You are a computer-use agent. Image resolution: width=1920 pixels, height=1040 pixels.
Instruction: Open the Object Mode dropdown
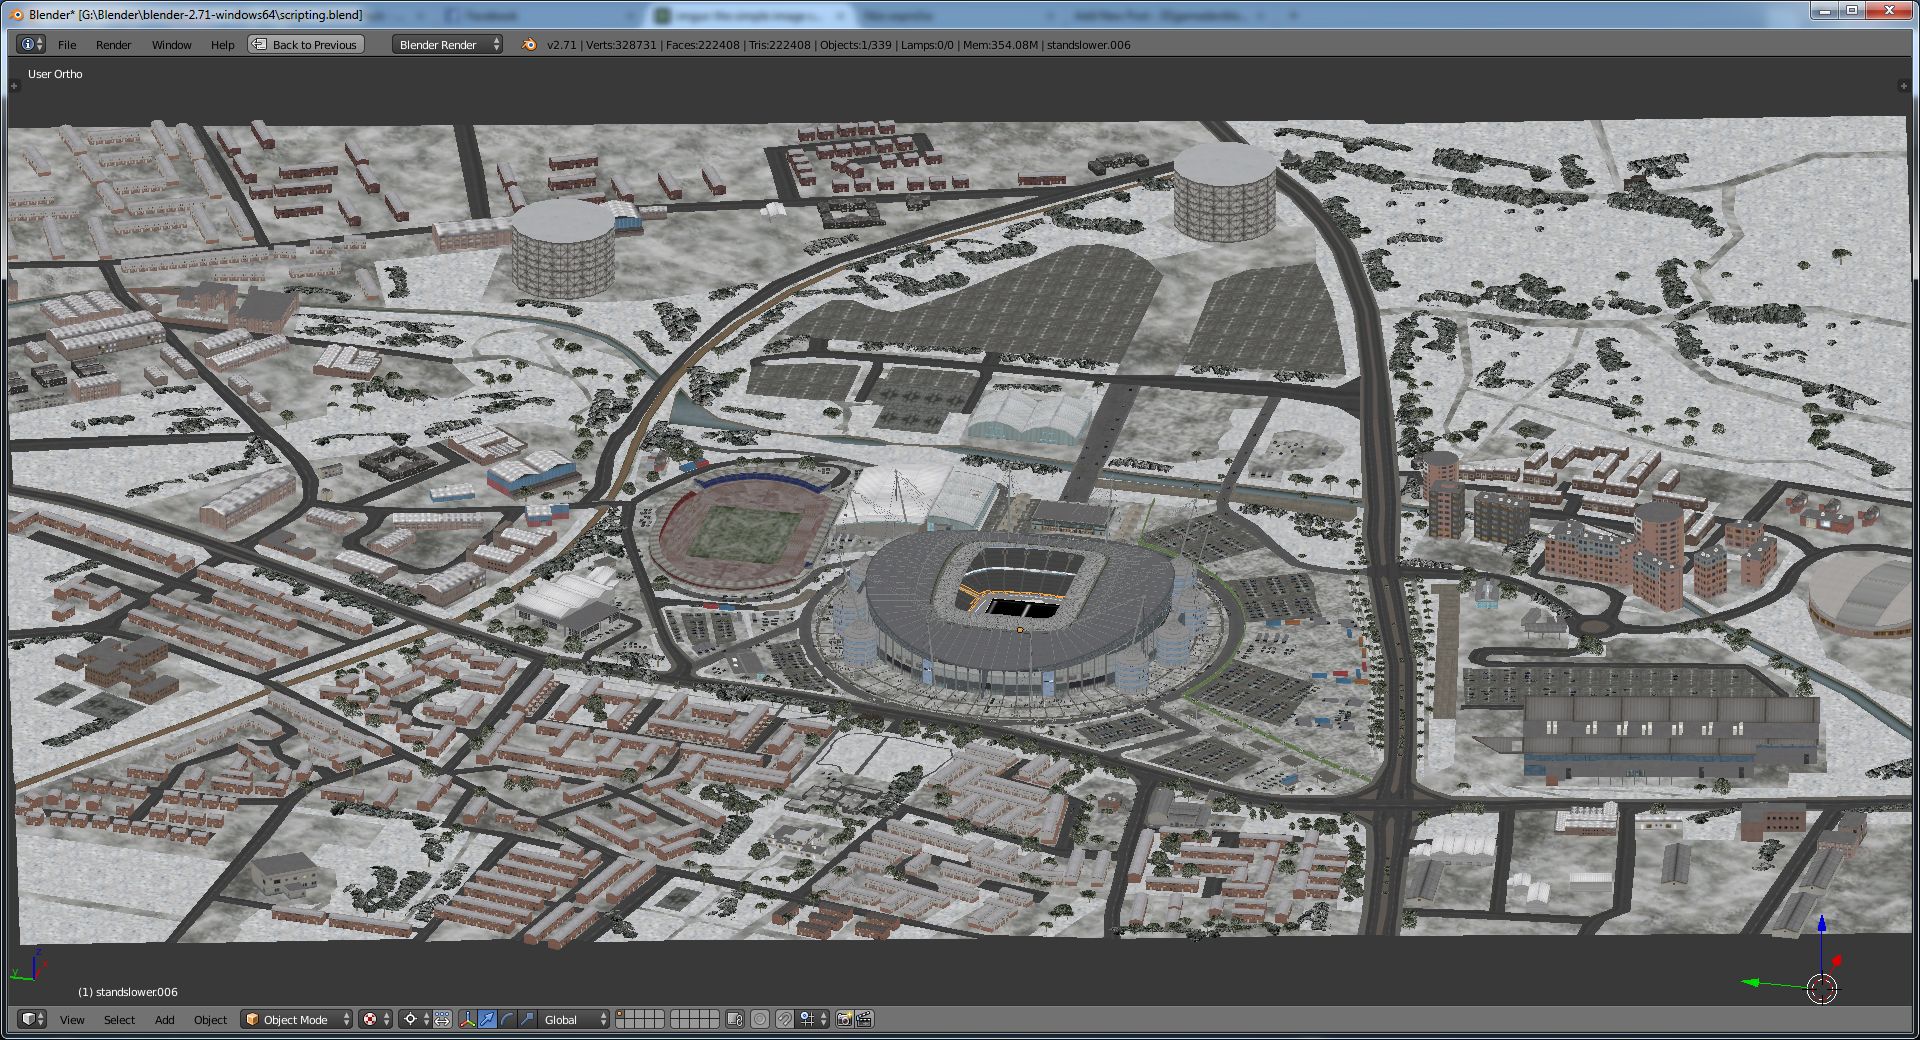point(297,1019)
